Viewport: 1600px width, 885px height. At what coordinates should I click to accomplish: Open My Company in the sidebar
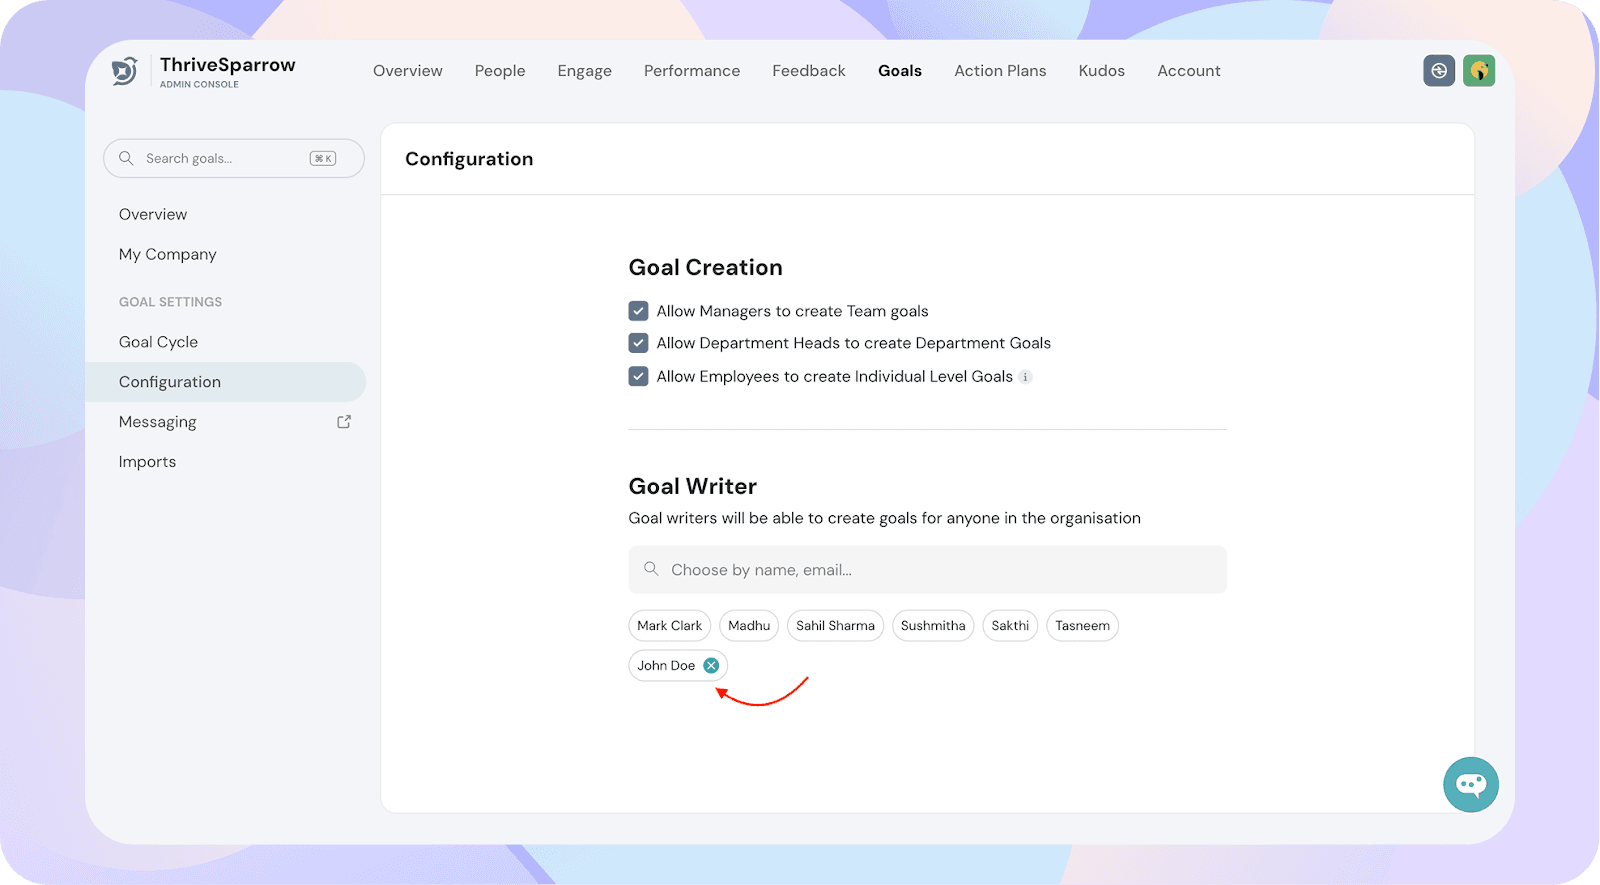tap(167, 254)
